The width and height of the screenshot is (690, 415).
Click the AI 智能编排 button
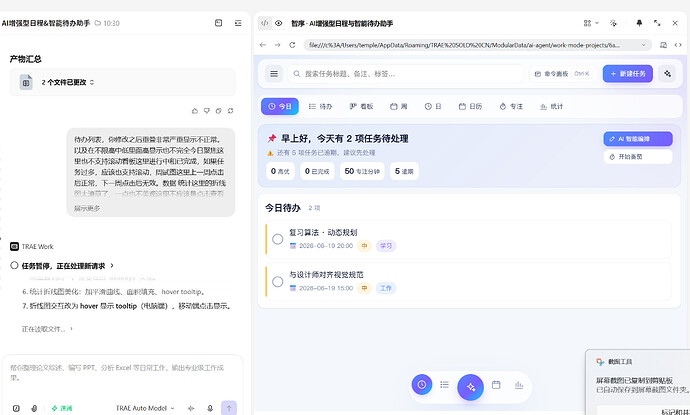(x=638, y=139)
